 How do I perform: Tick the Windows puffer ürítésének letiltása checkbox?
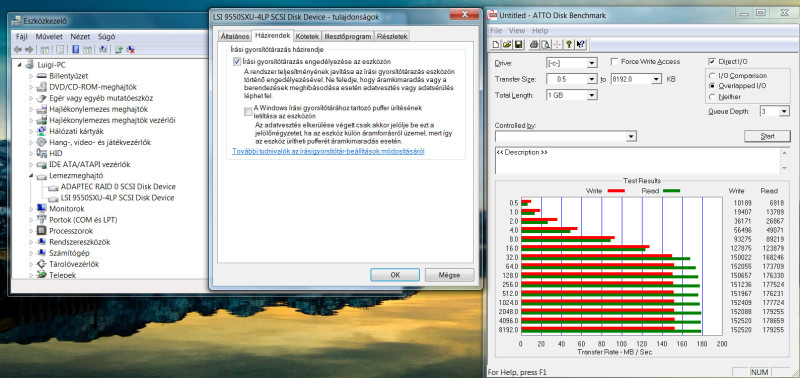(x=248, y=112)
